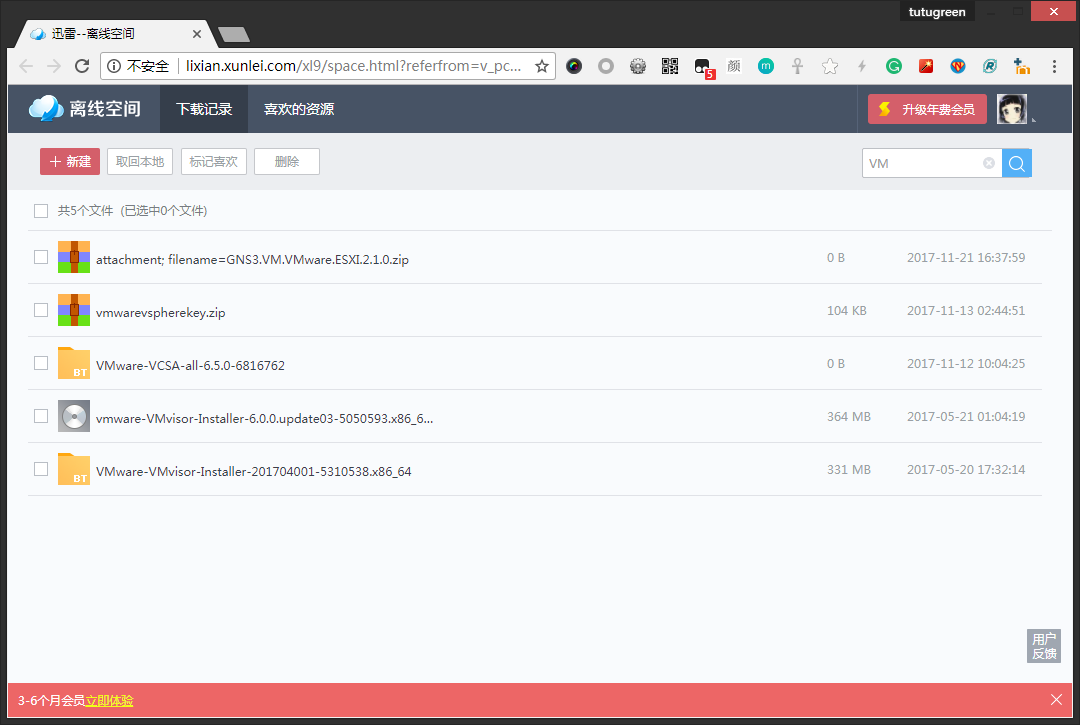Open the gear-shaped extension icon
The height and width of the screenshot is (725, 1080).
[x=638, y=66]
